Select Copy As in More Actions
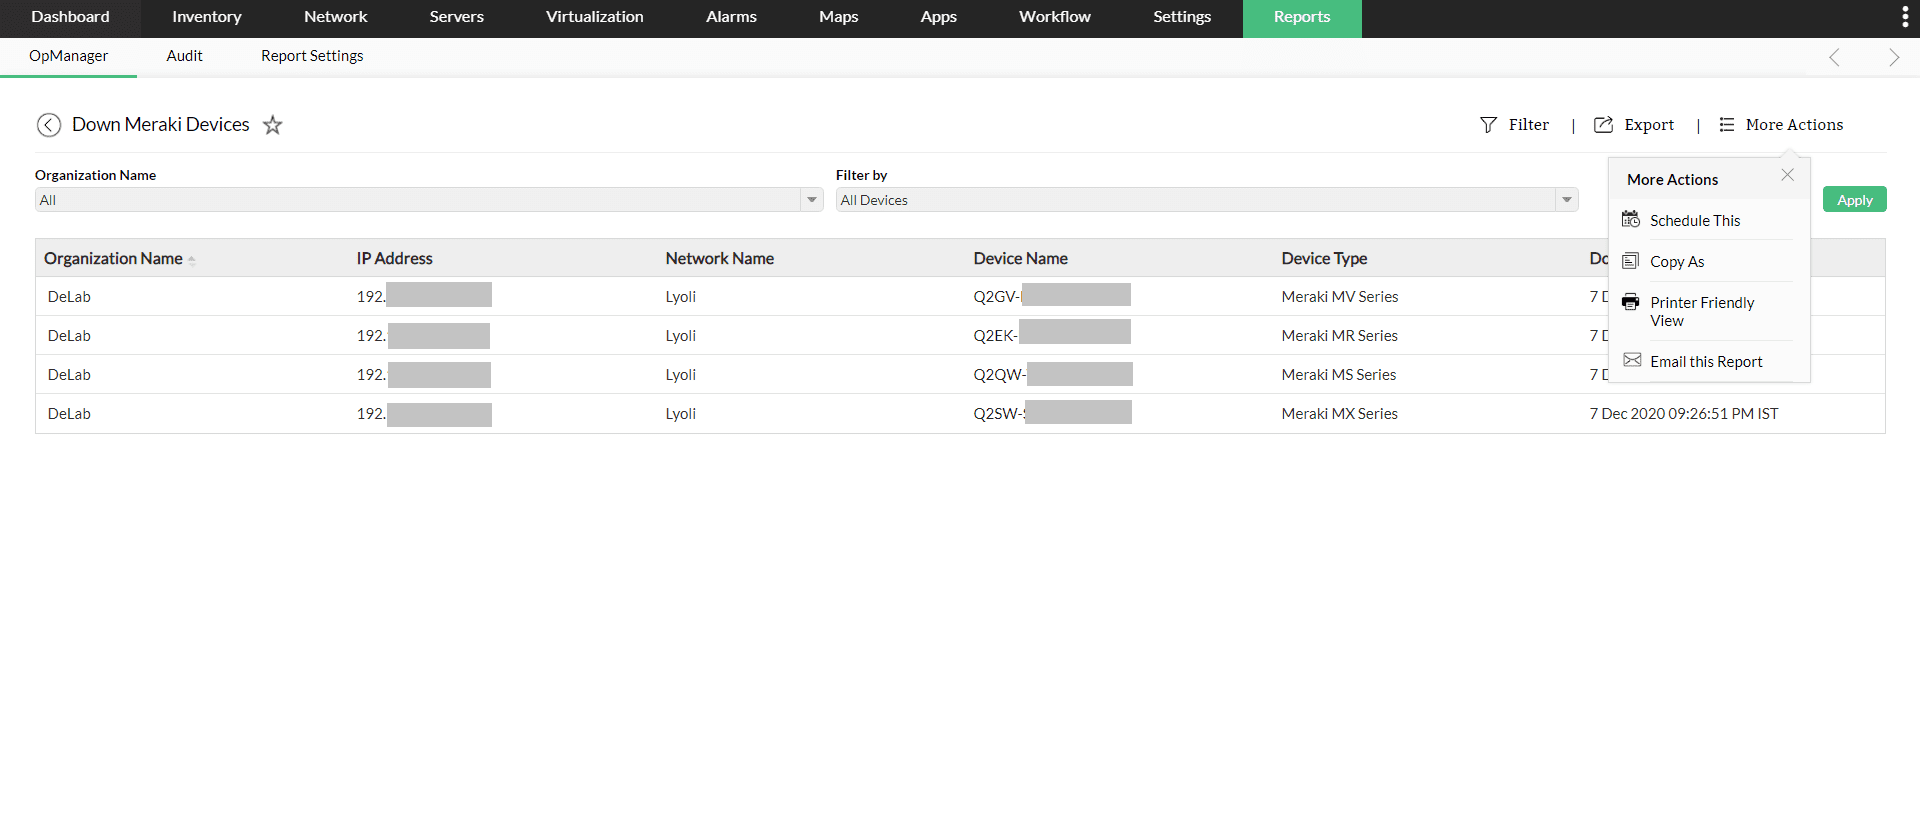The height and width of the screenshot is (816, 1920). click(1677, 262)
